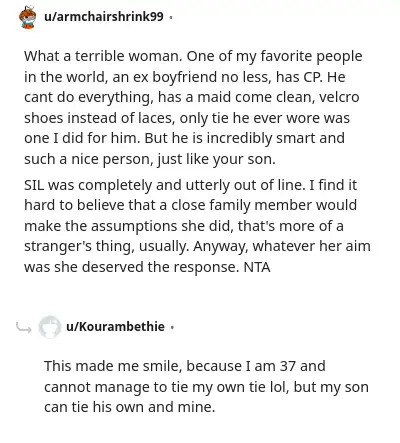The image size is (400, 443).
Task: Click the word "NTA" ending the comment
Action: pyautogui.click(x=257, y=267)
